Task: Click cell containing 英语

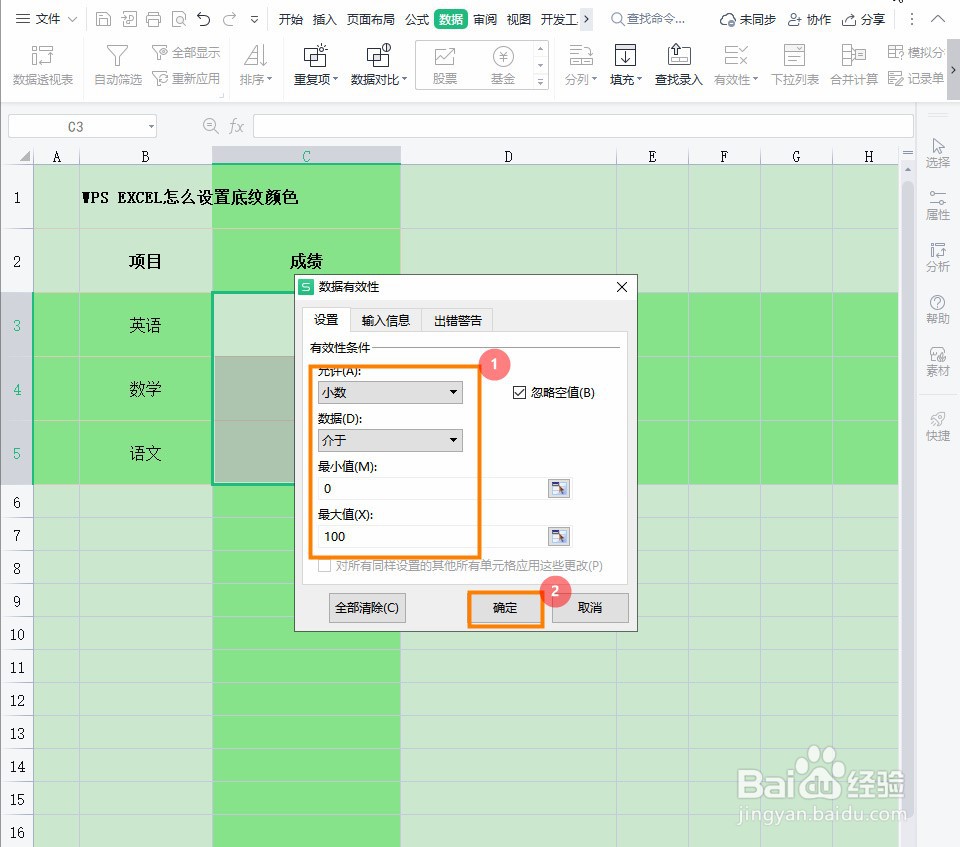Action: coord(145,325)
